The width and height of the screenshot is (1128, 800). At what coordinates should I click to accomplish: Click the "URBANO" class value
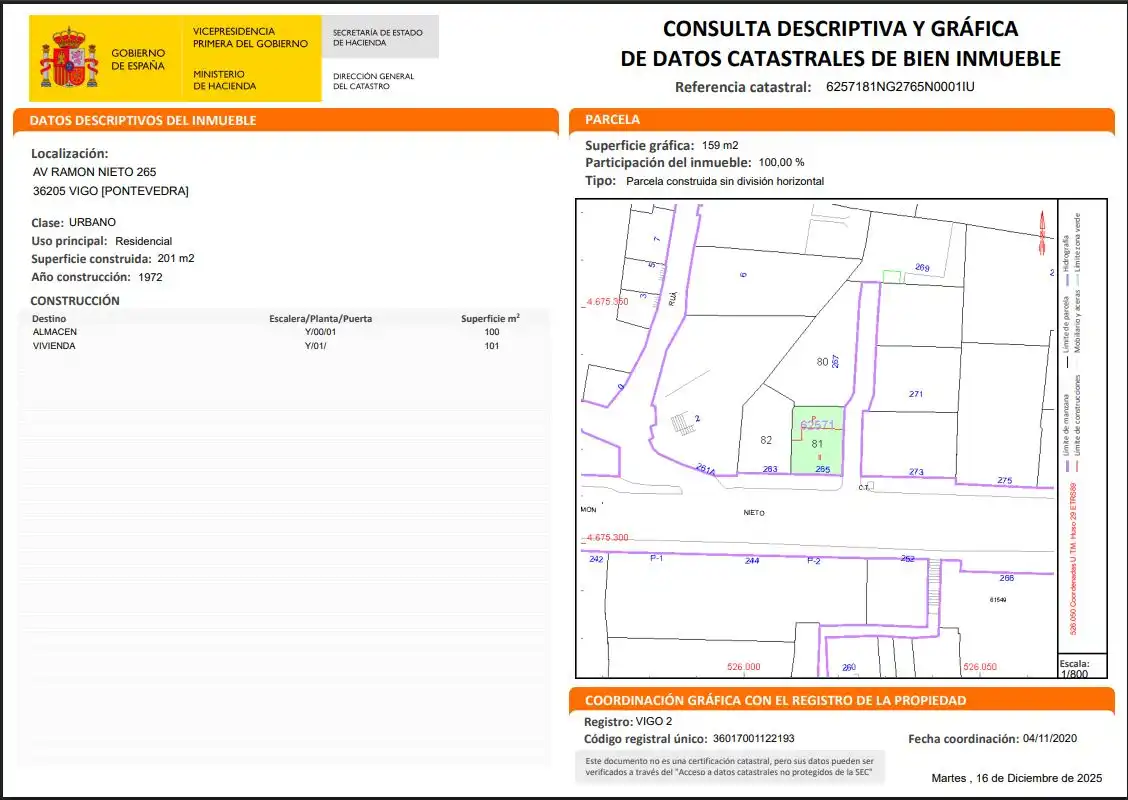(x=92, y=222)
